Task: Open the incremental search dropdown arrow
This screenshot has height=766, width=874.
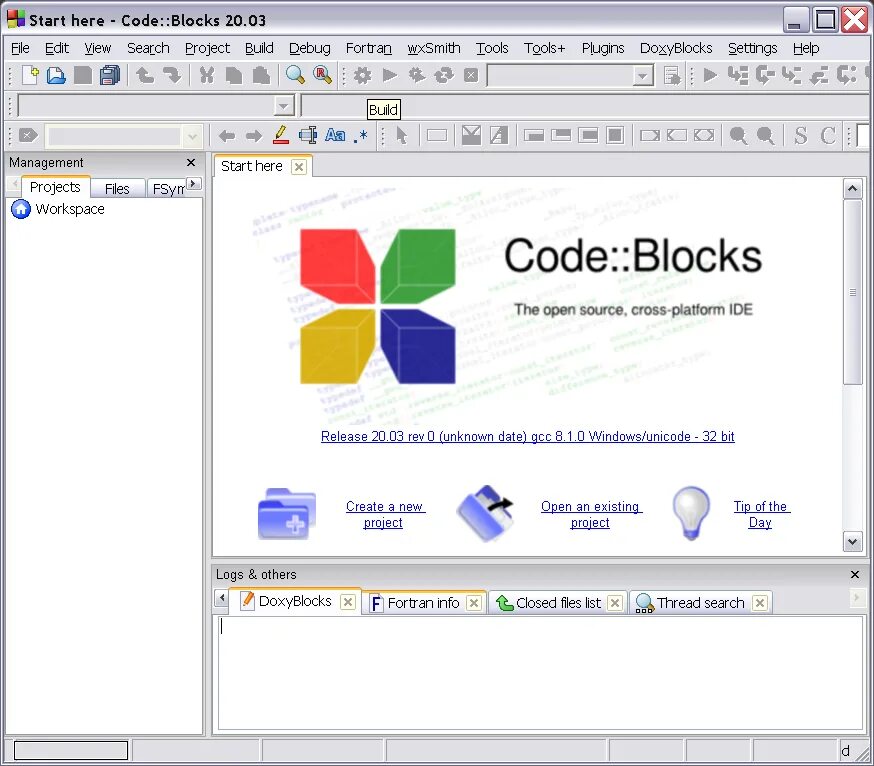Action: tap(192, 135)
